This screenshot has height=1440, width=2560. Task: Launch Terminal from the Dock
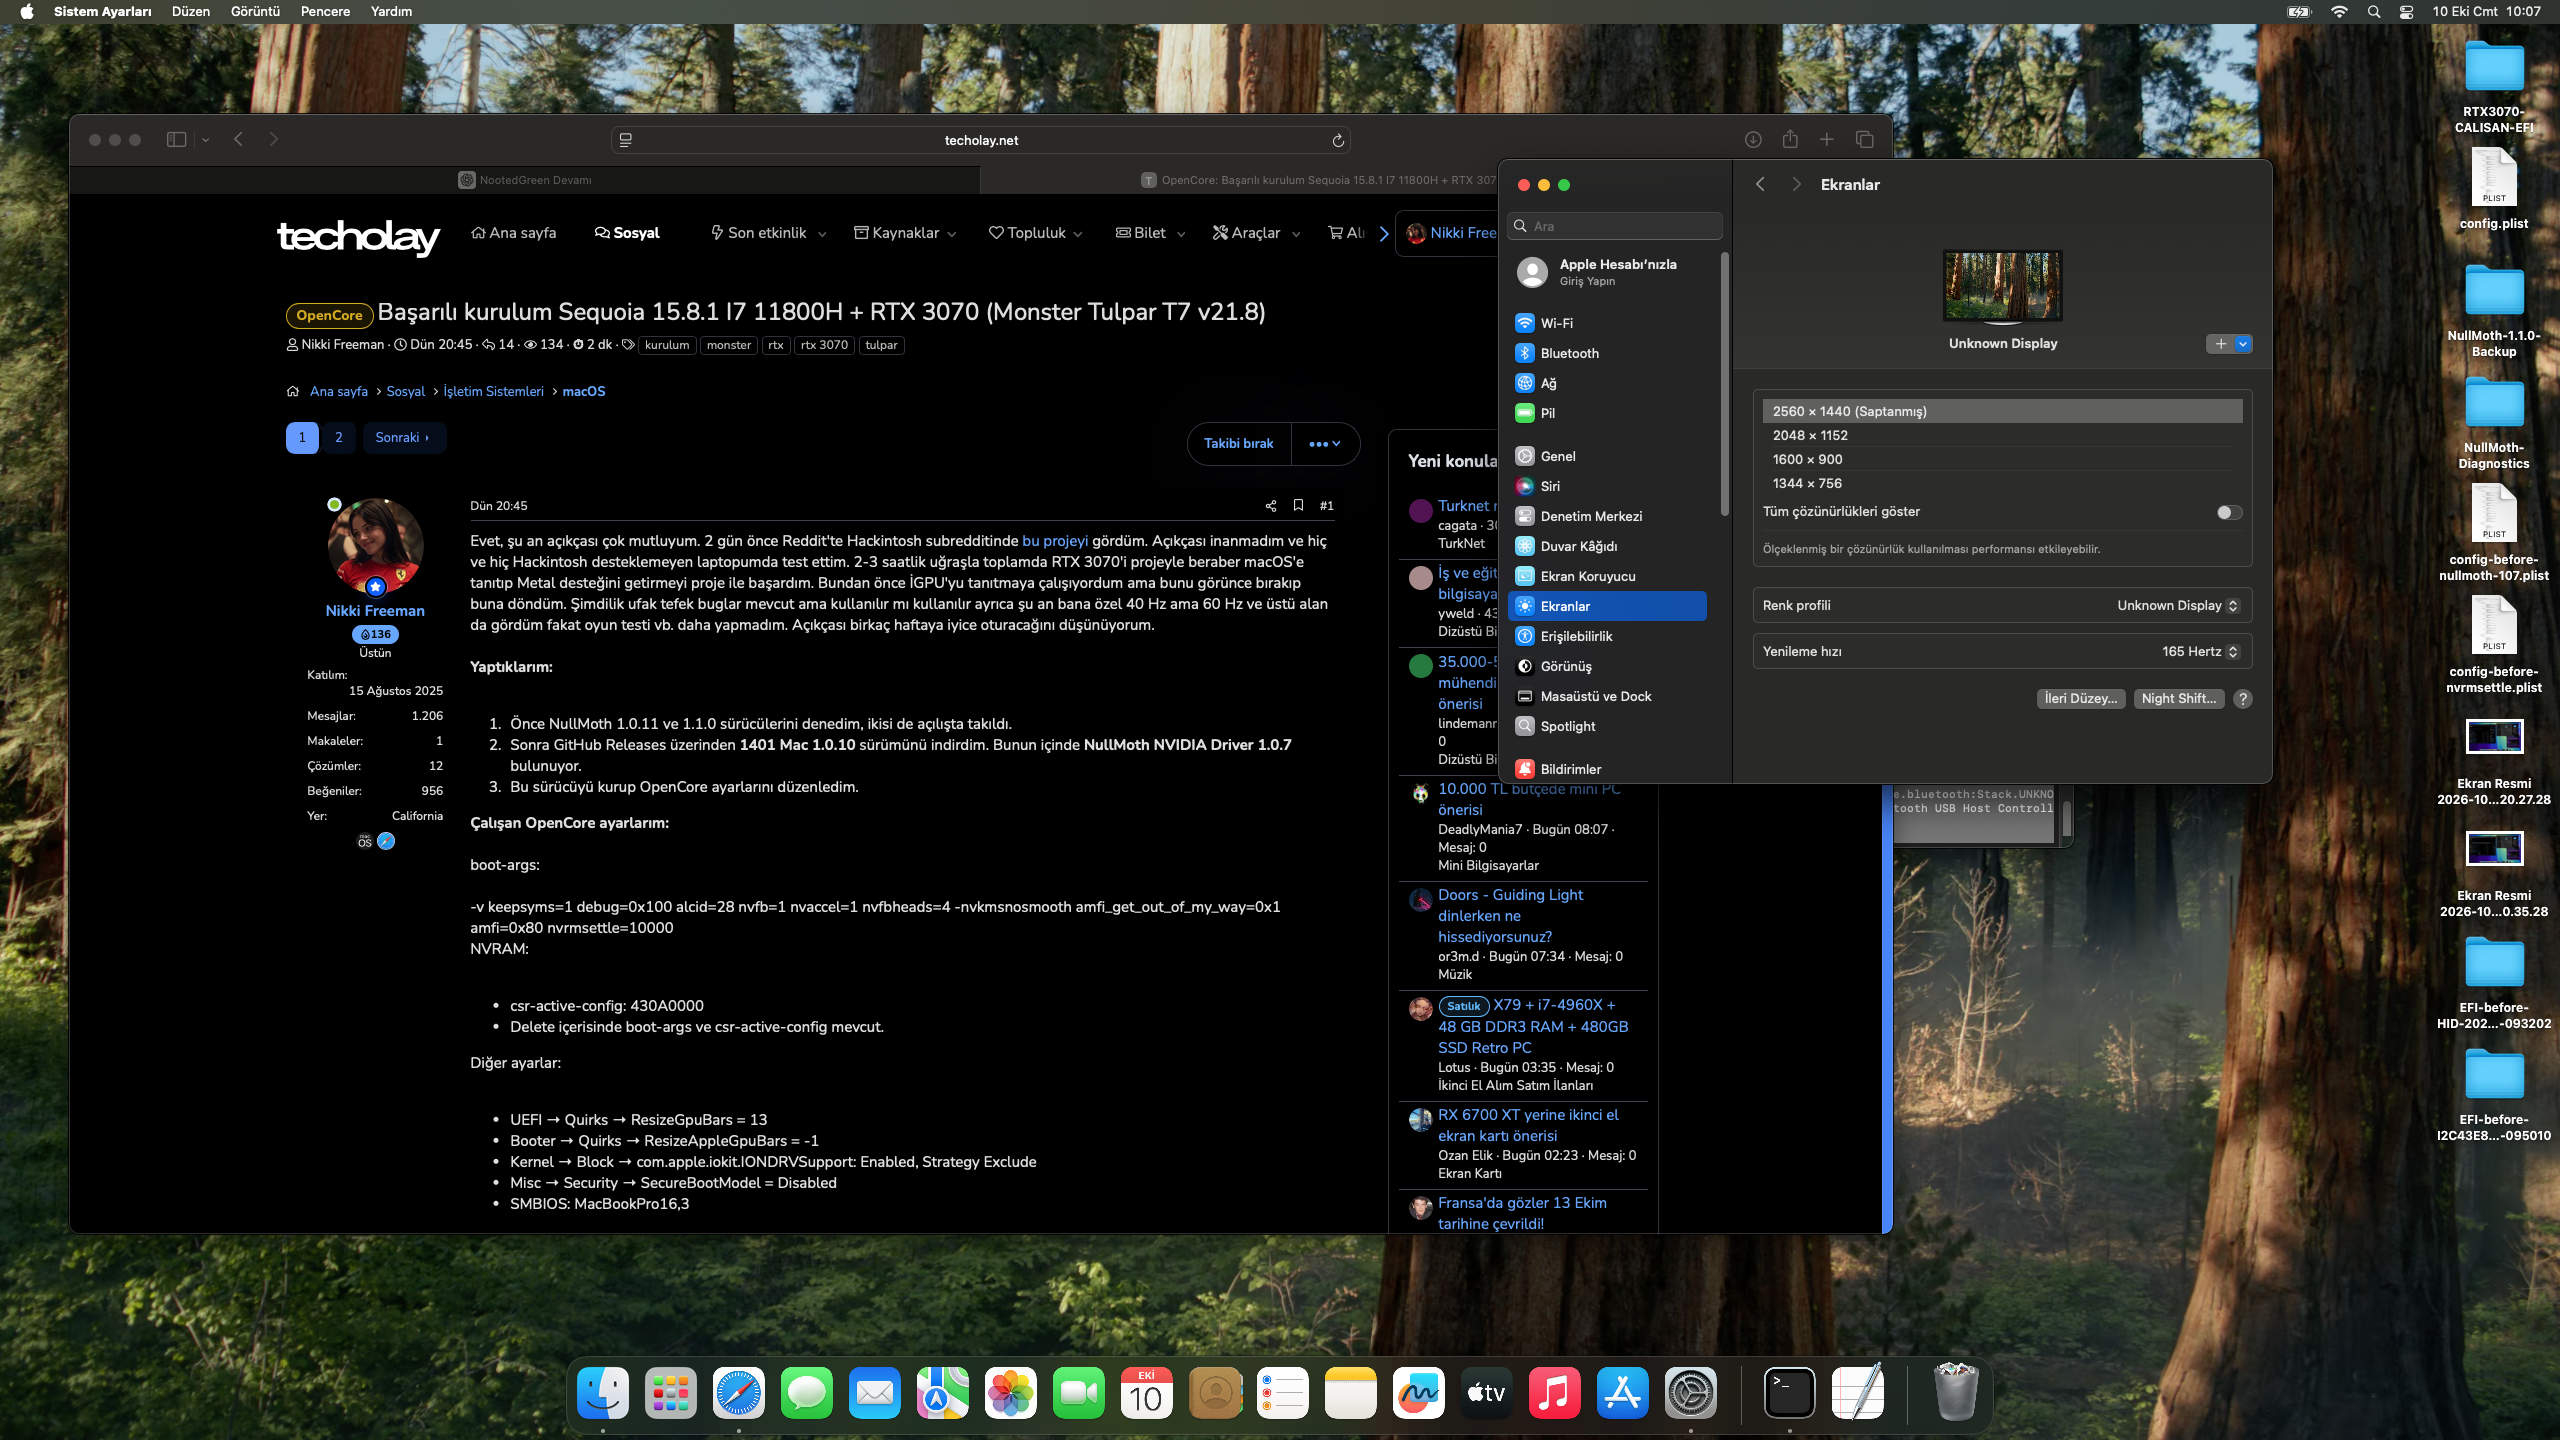(1789, 1393)
